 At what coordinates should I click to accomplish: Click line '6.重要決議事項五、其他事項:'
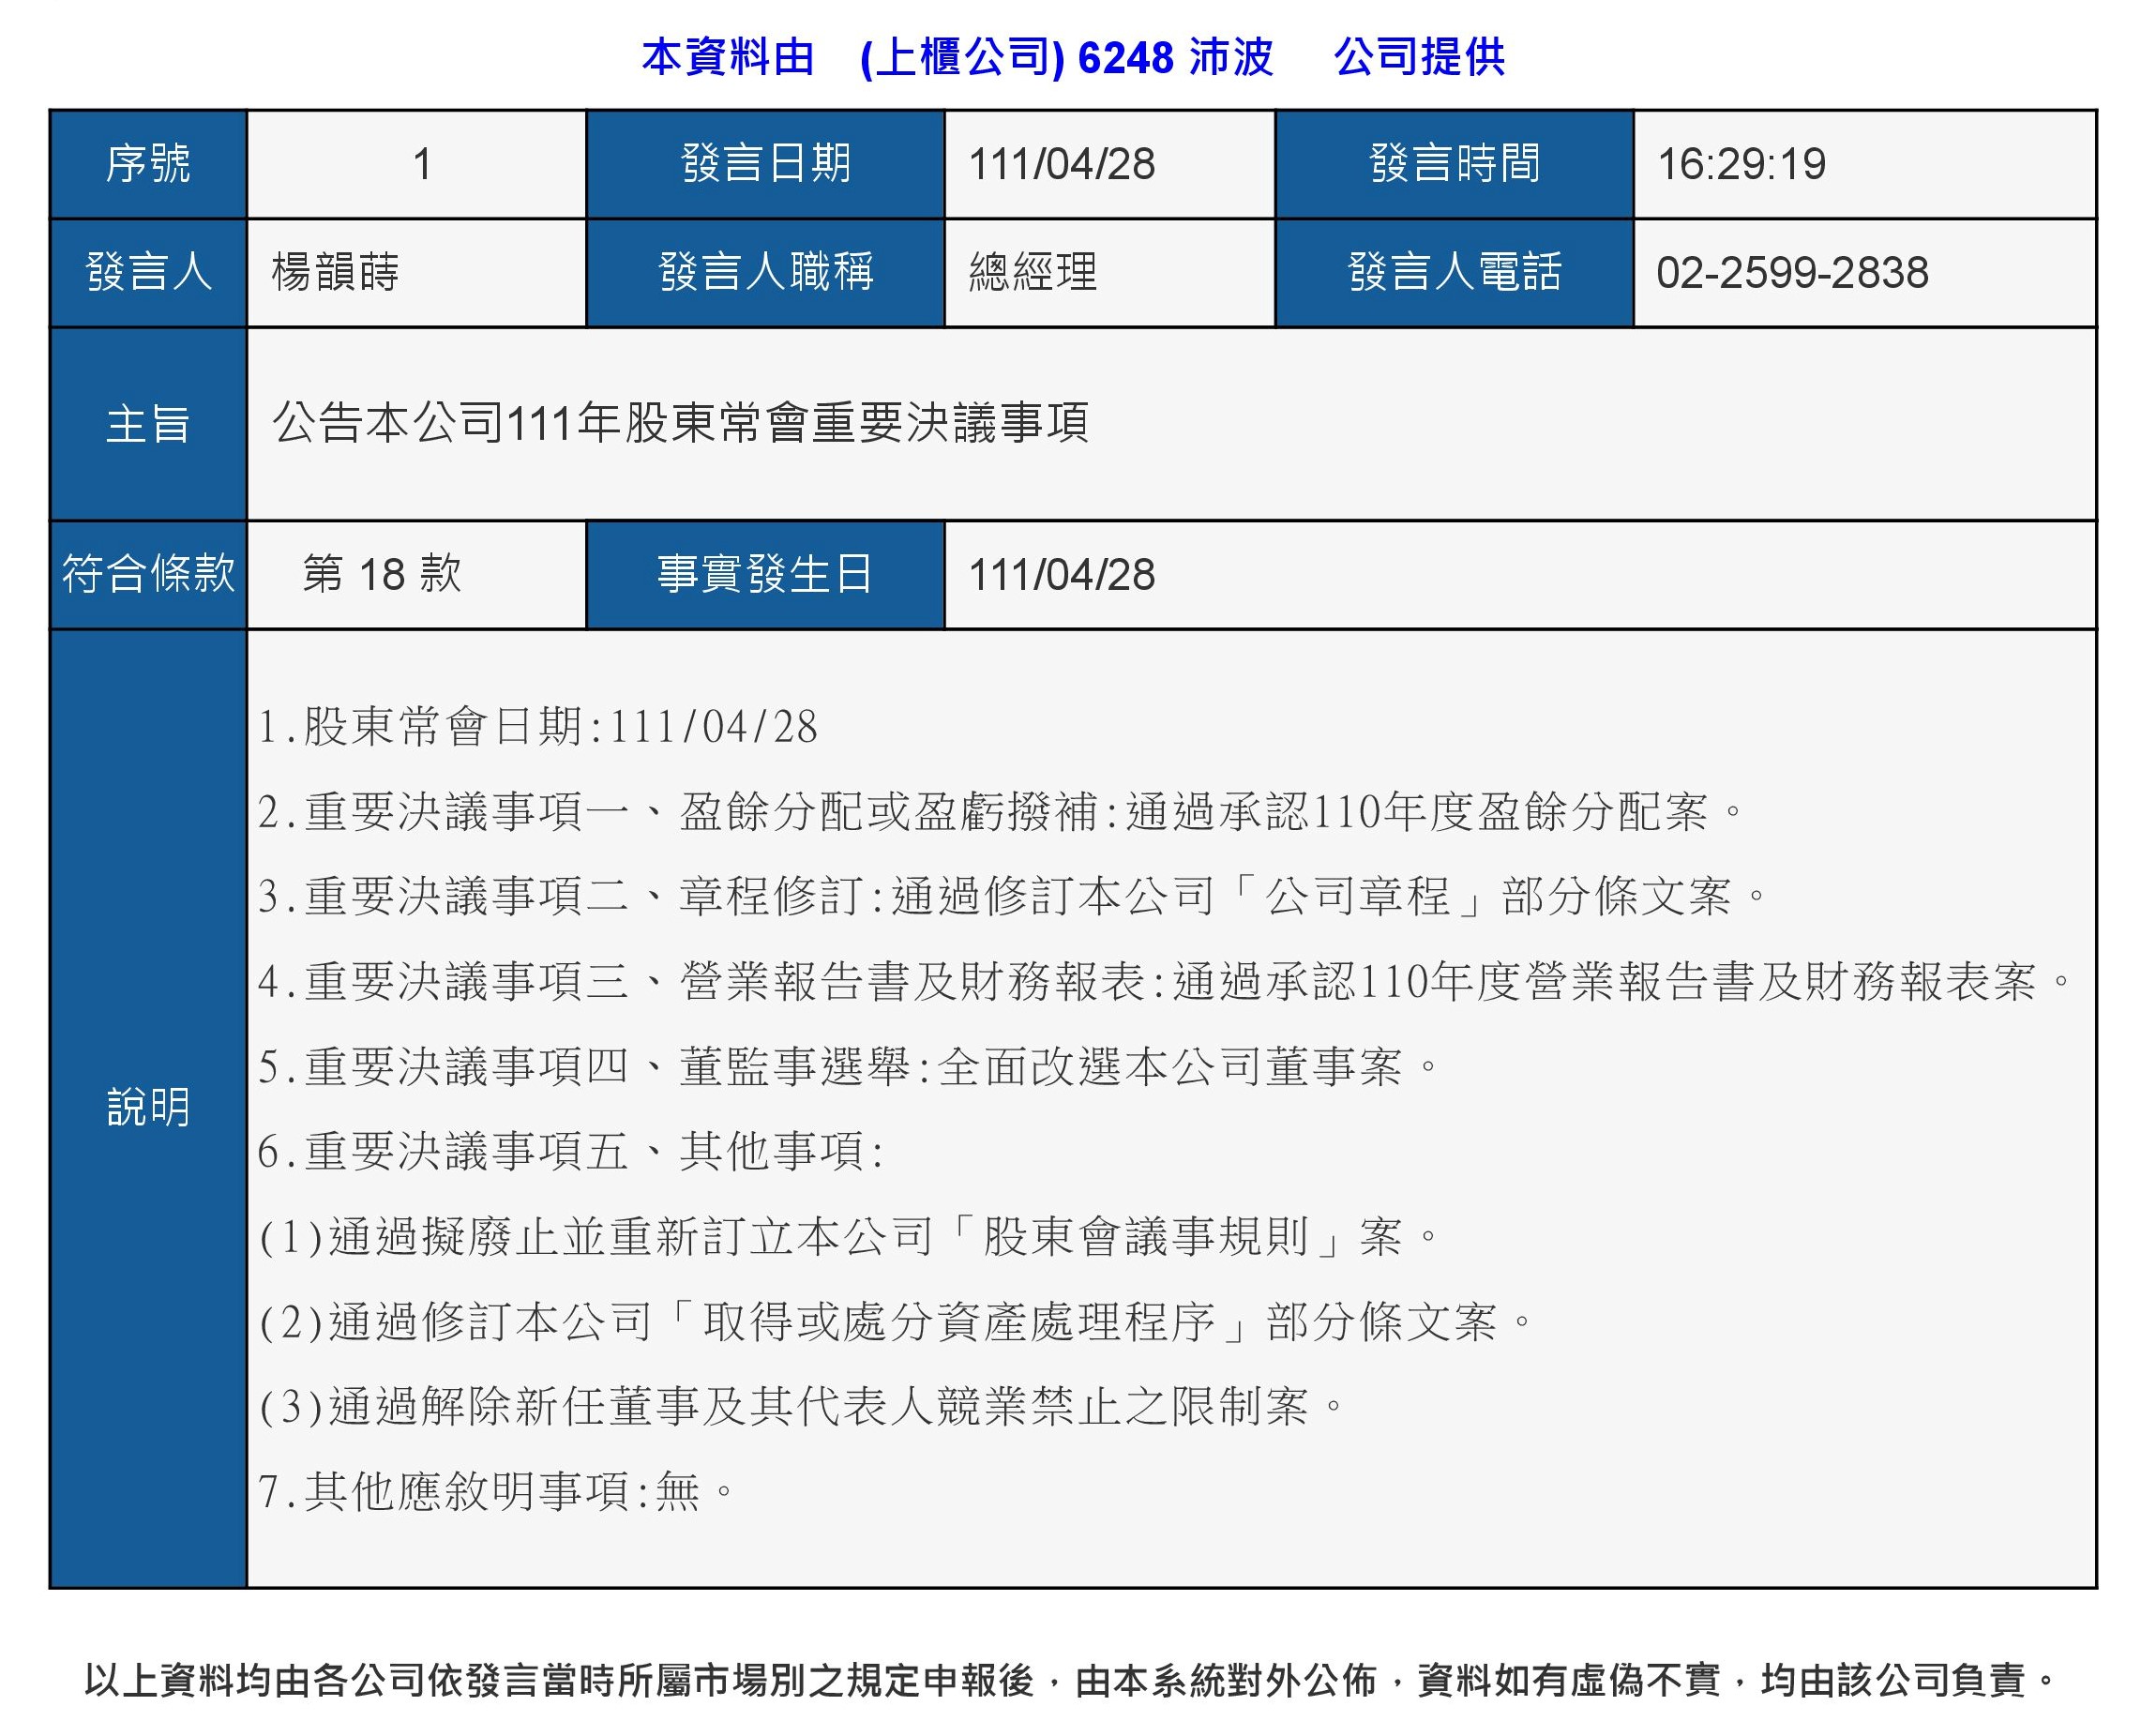[571, 1152]
